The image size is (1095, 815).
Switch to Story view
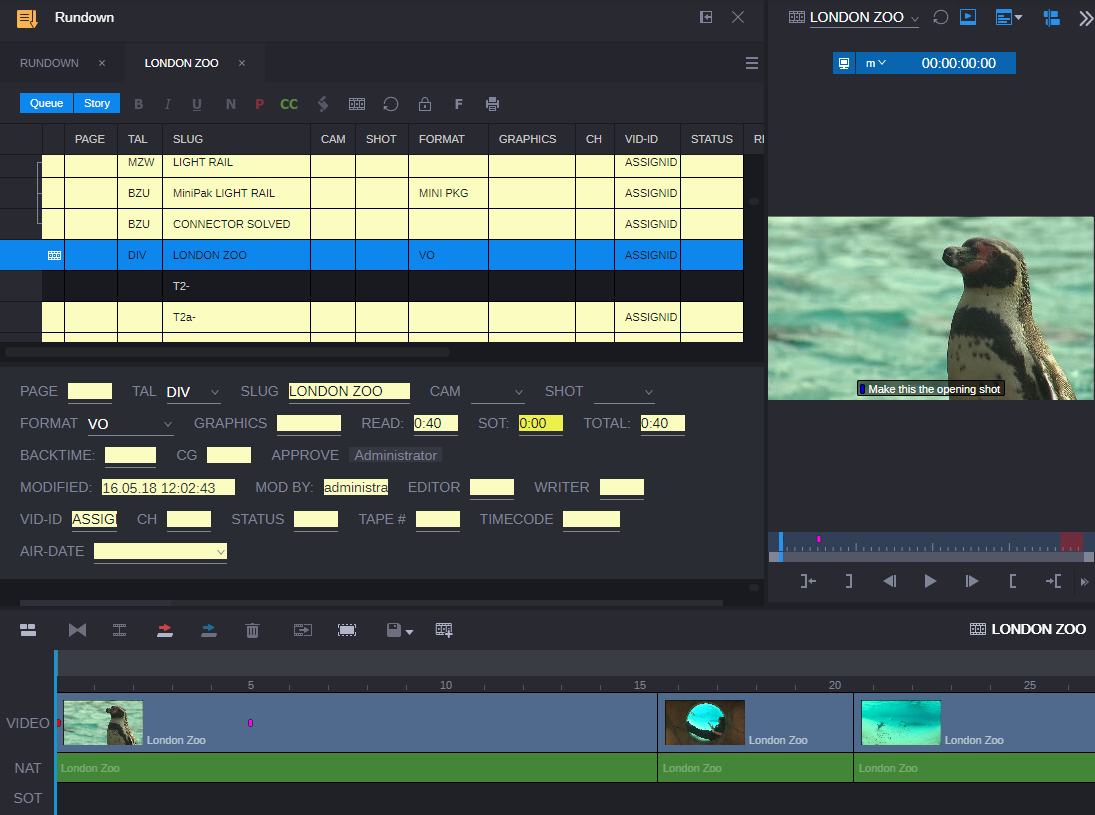(97, 103)
